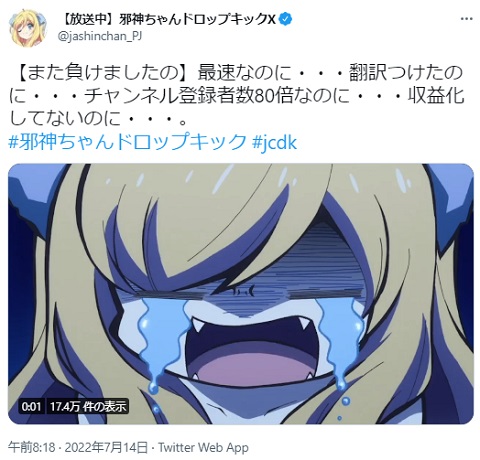Play the crying character video
This screenshot has width=480, height=460.
(241, 294)
